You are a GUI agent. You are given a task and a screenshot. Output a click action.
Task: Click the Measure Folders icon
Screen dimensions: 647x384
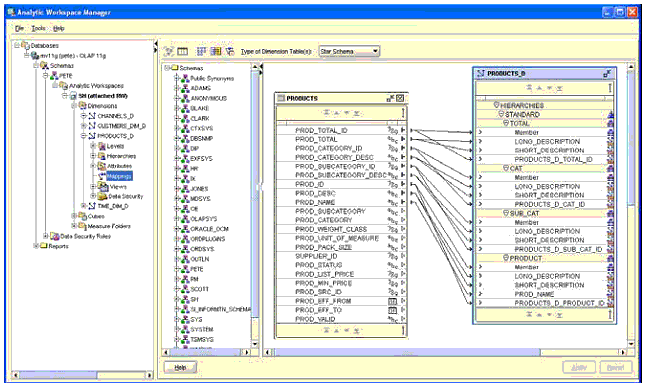[82, 226]
